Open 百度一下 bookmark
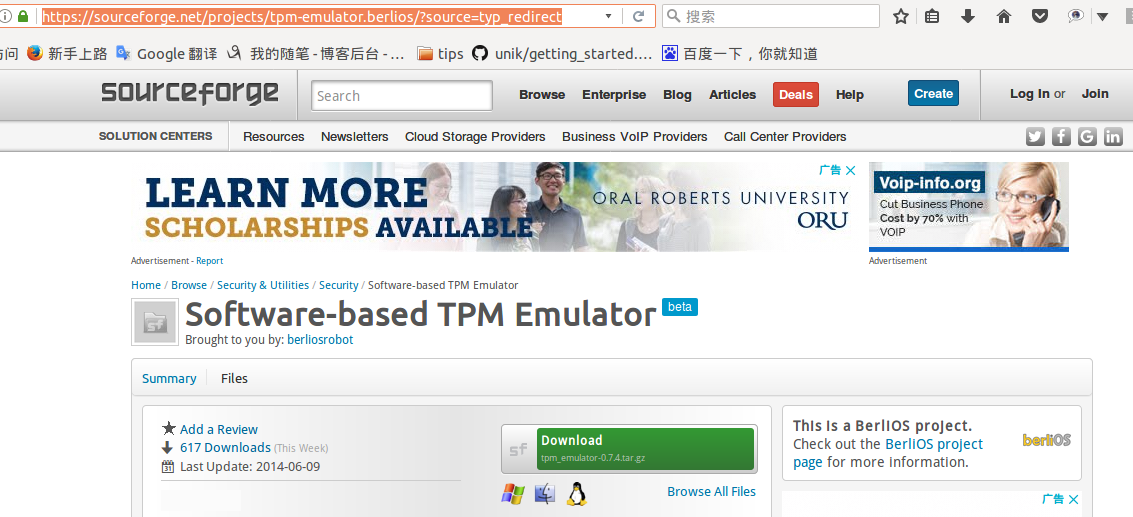The height and width of the screenshot is (517, 1133). point(740,53)
